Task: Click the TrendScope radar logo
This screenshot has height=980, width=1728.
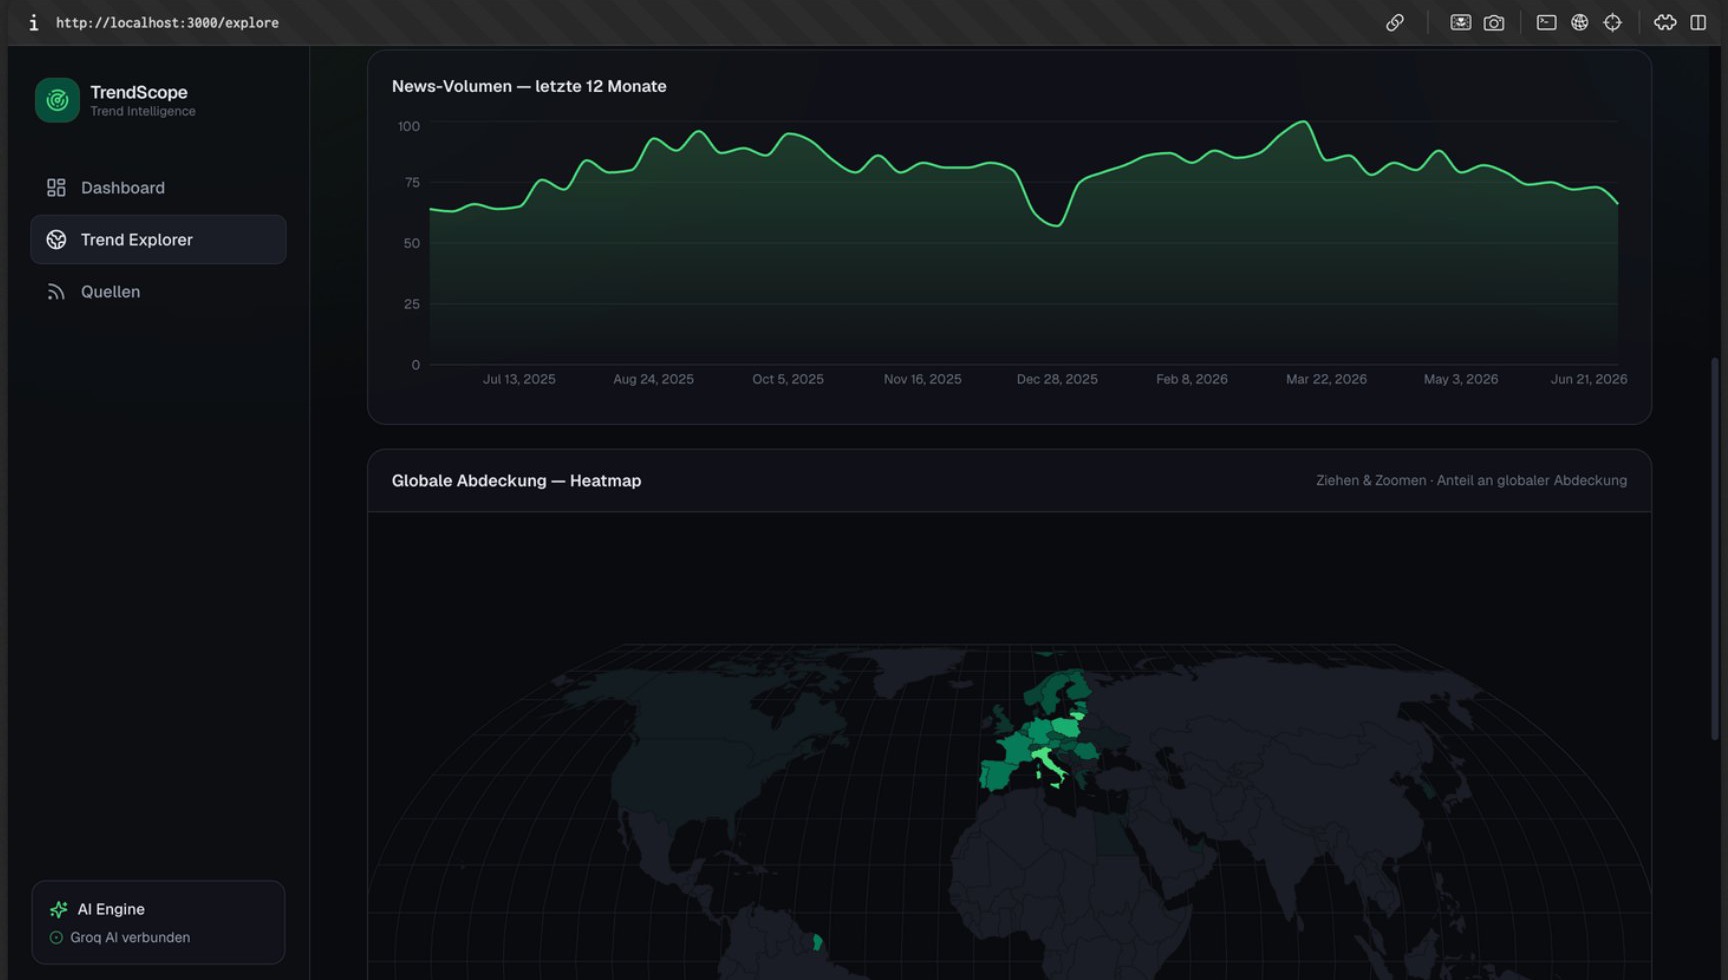Action: 57,100
